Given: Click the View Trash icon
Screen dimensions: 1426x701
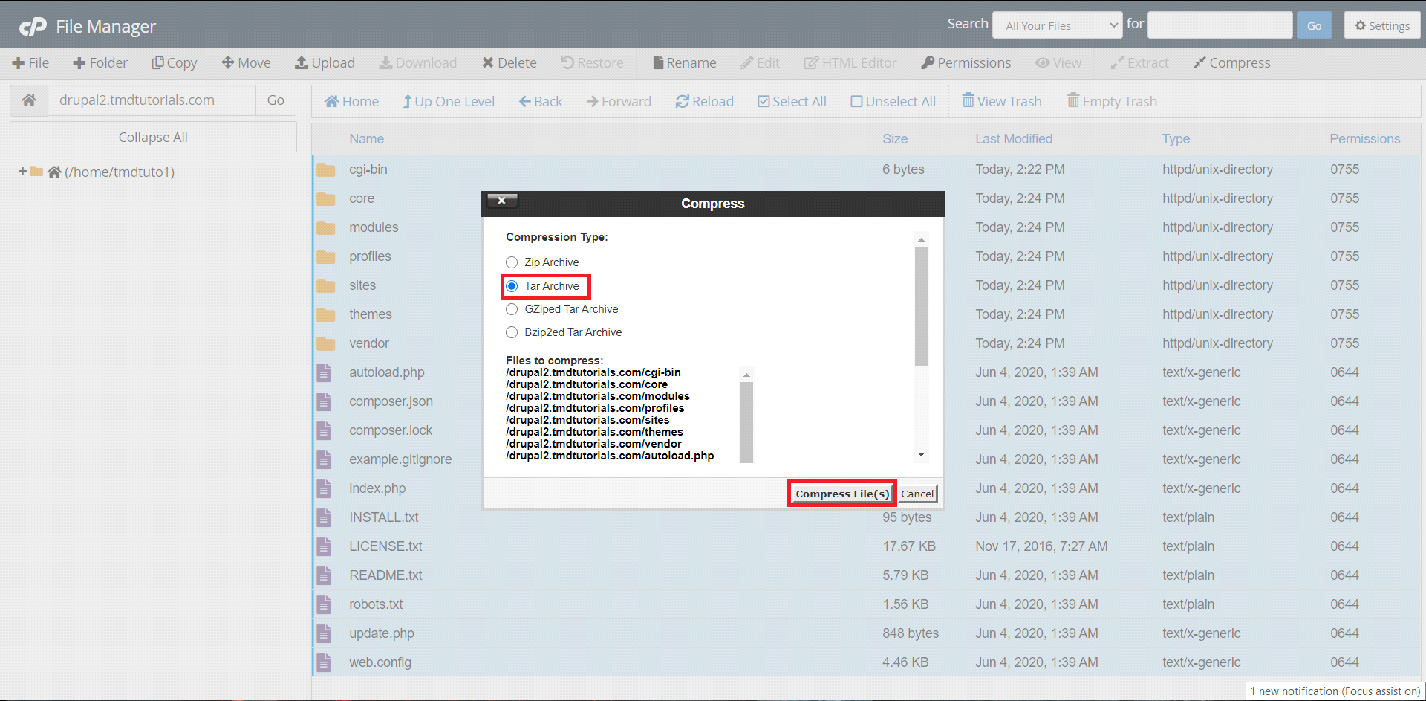Looking at the screenshot, I should [x=1000, y=100].
